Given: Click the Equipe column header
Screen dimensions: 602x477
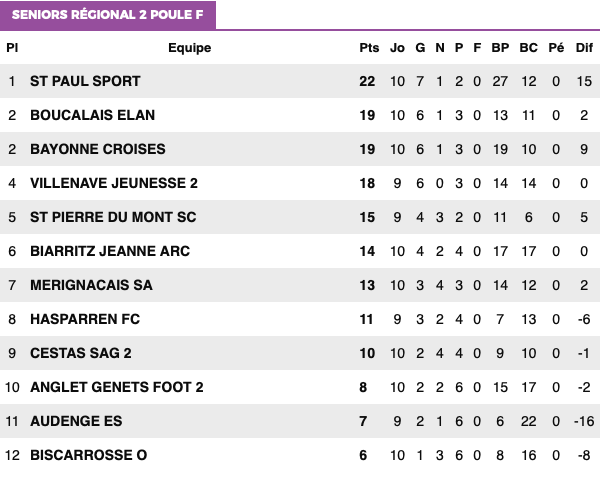Looking at the screenshot, I should click(190, 48).
